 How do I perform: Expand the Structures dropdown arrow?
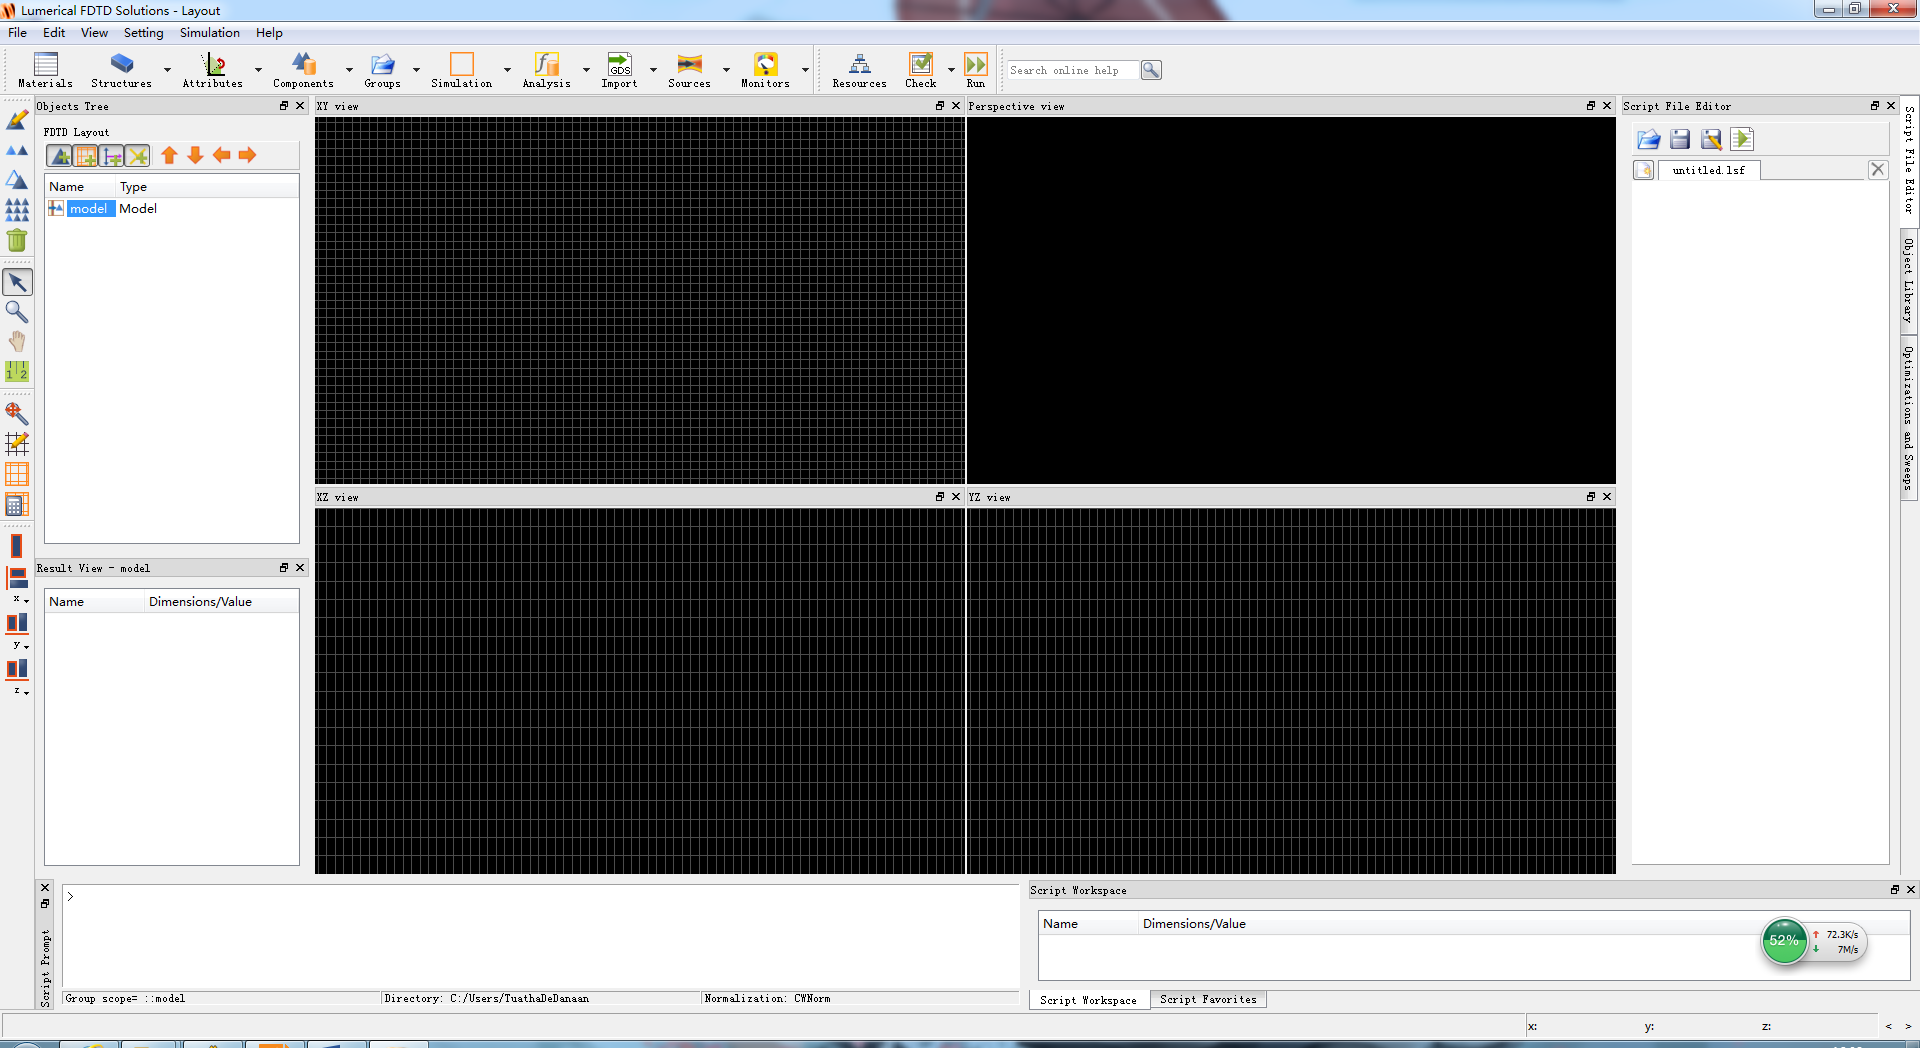167,70
